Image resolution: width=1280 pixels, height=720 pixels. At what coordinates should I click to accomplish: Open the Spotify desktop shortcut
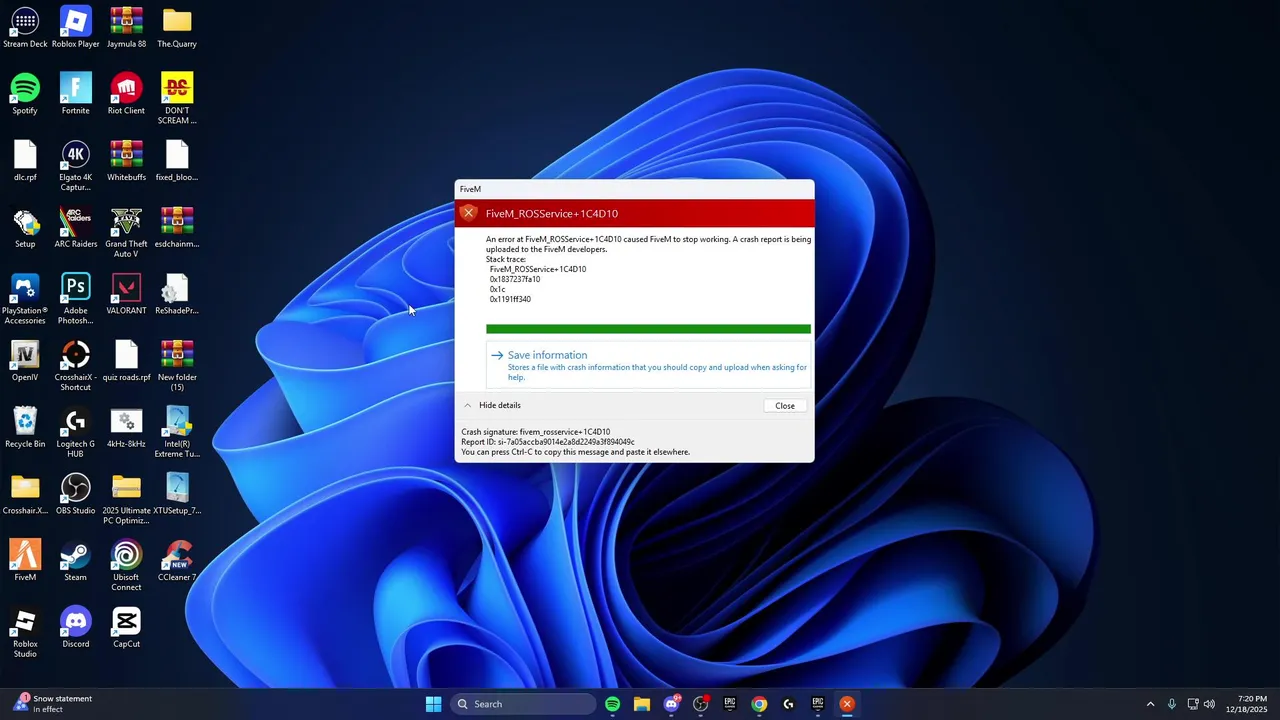click(x=25, y=95)
